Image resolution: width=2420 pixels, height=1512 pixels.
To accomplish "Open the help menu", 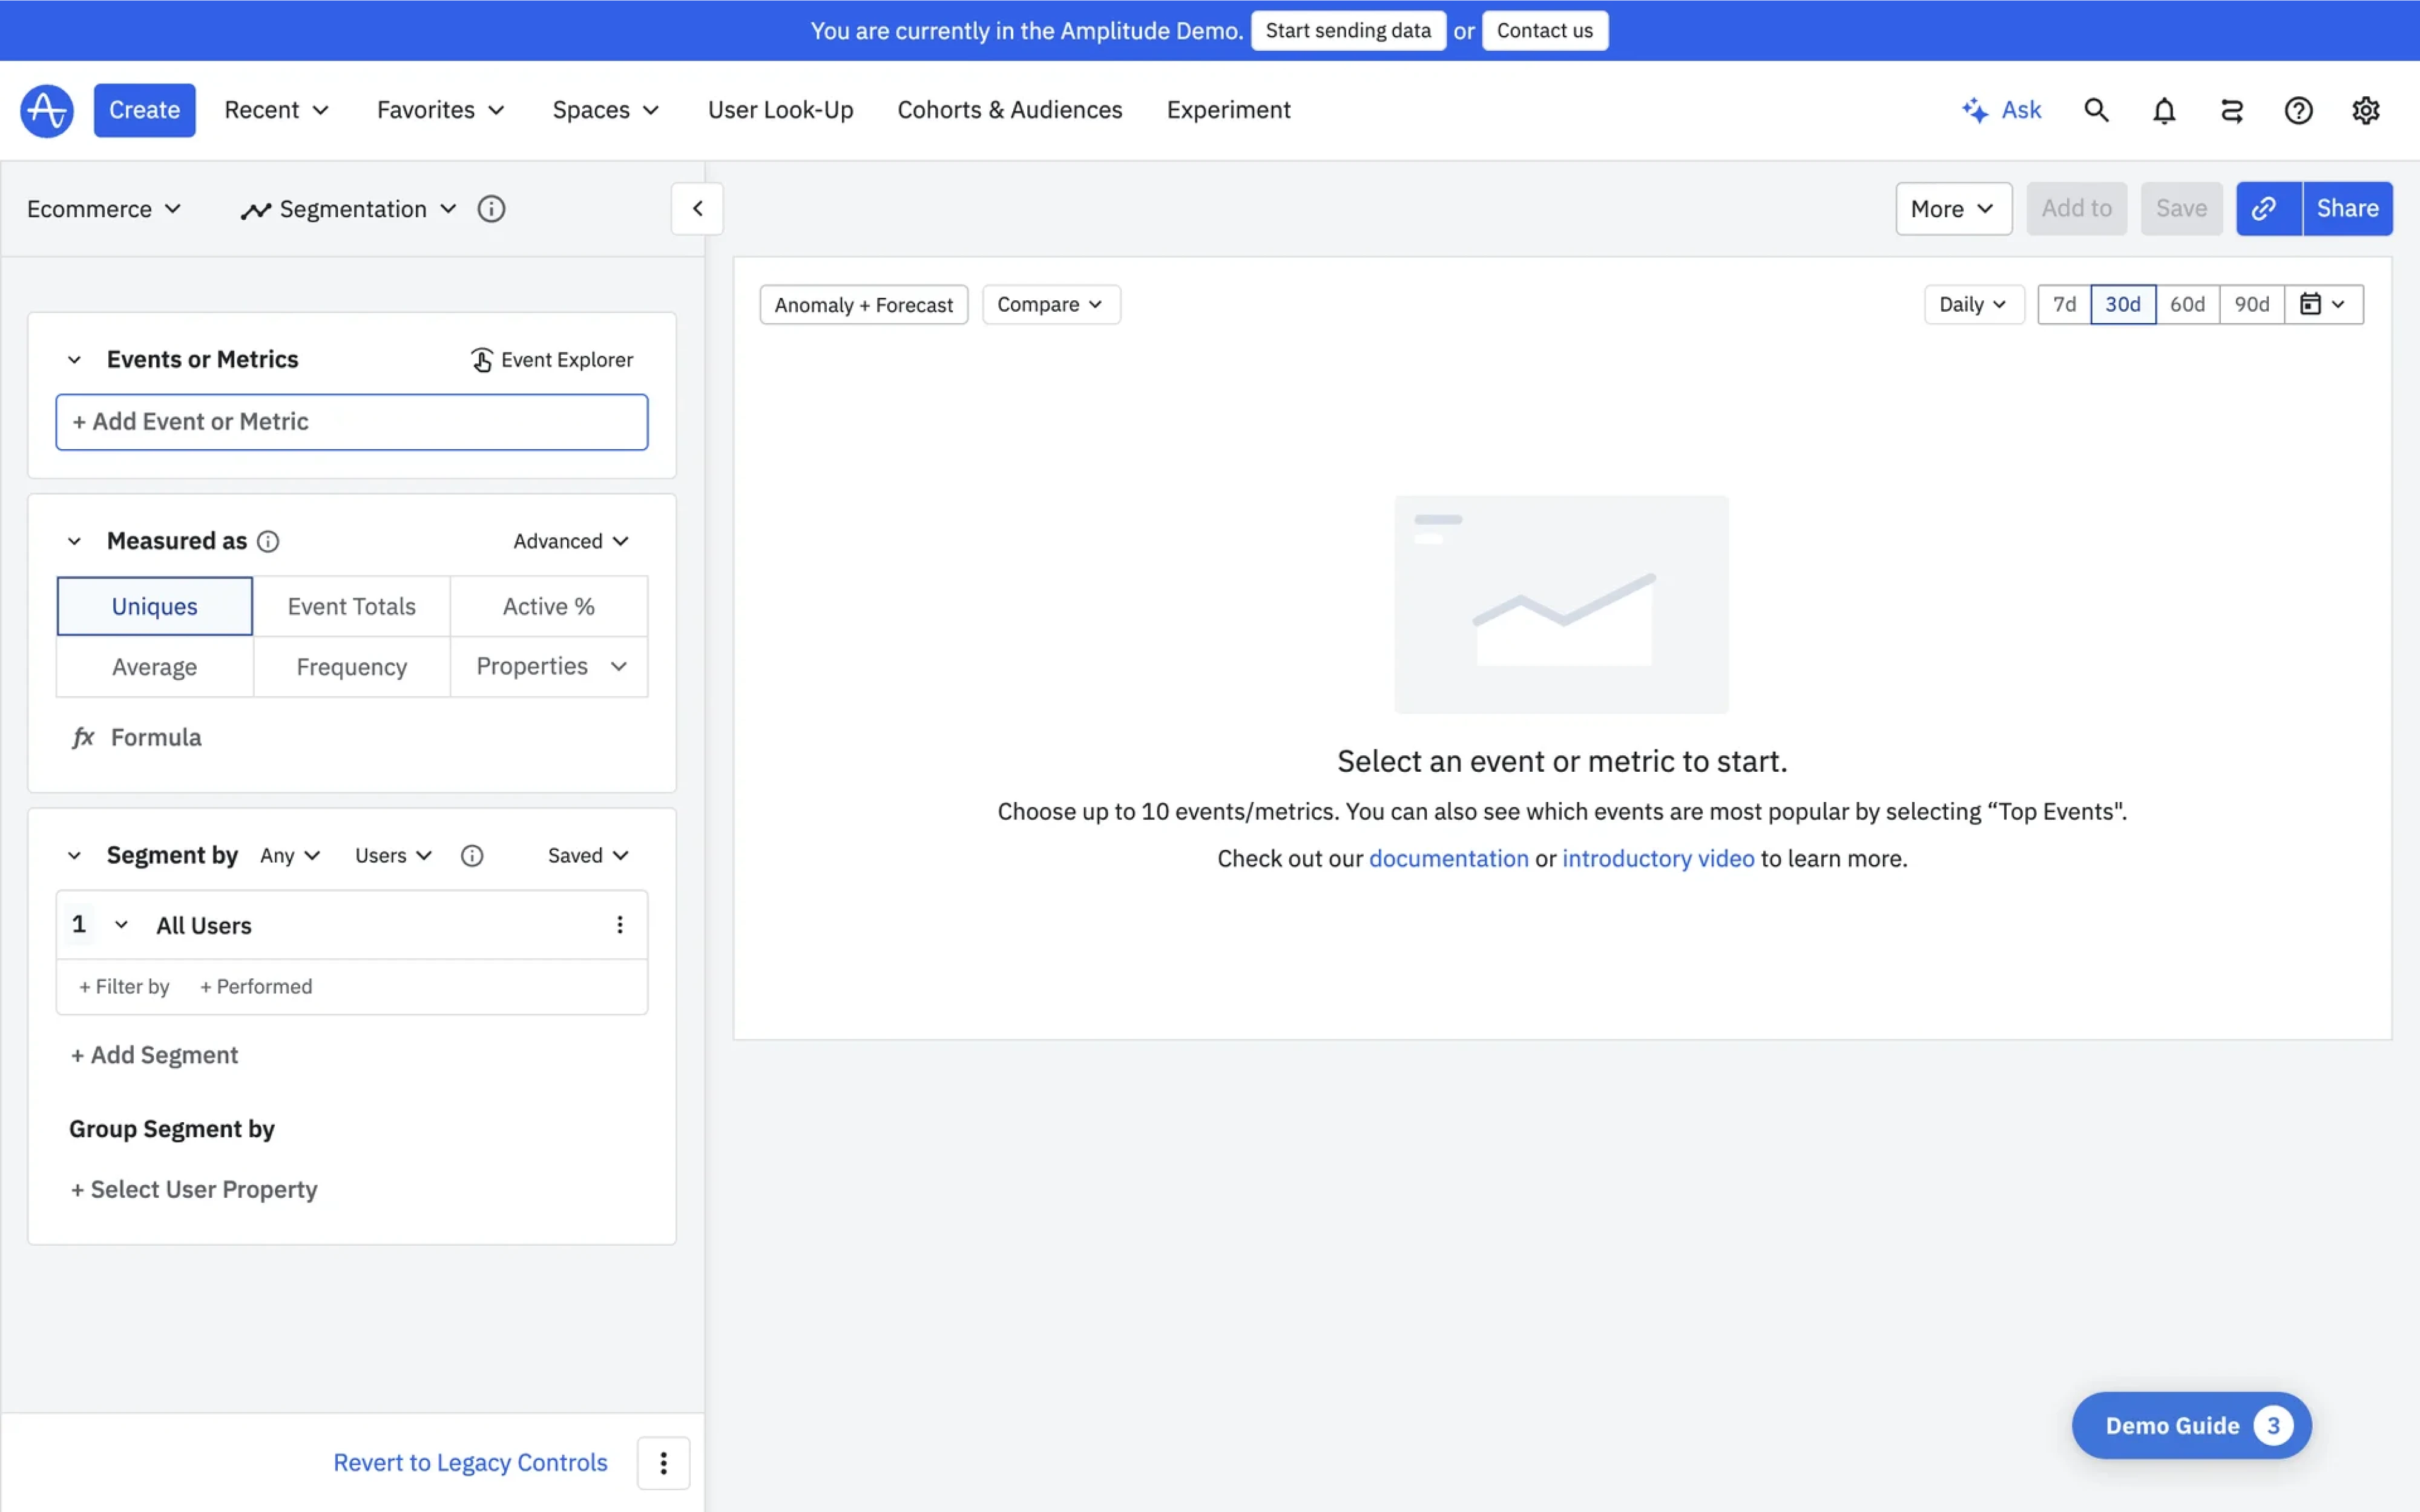I will 2299,110.
